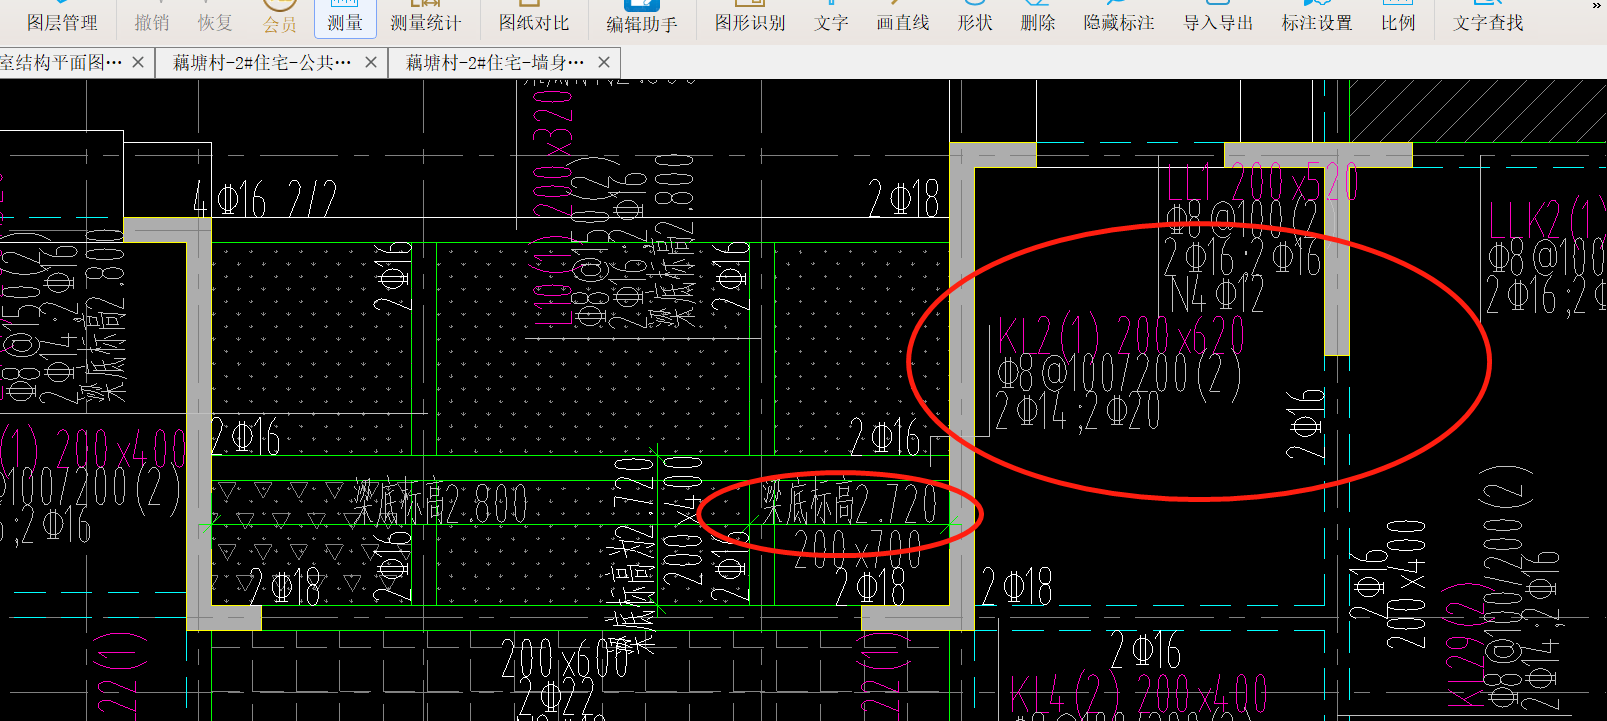The image size is (1607, 721).
Task: Click the N4Φ12 rebar note
Action: tap(1217, 294)
